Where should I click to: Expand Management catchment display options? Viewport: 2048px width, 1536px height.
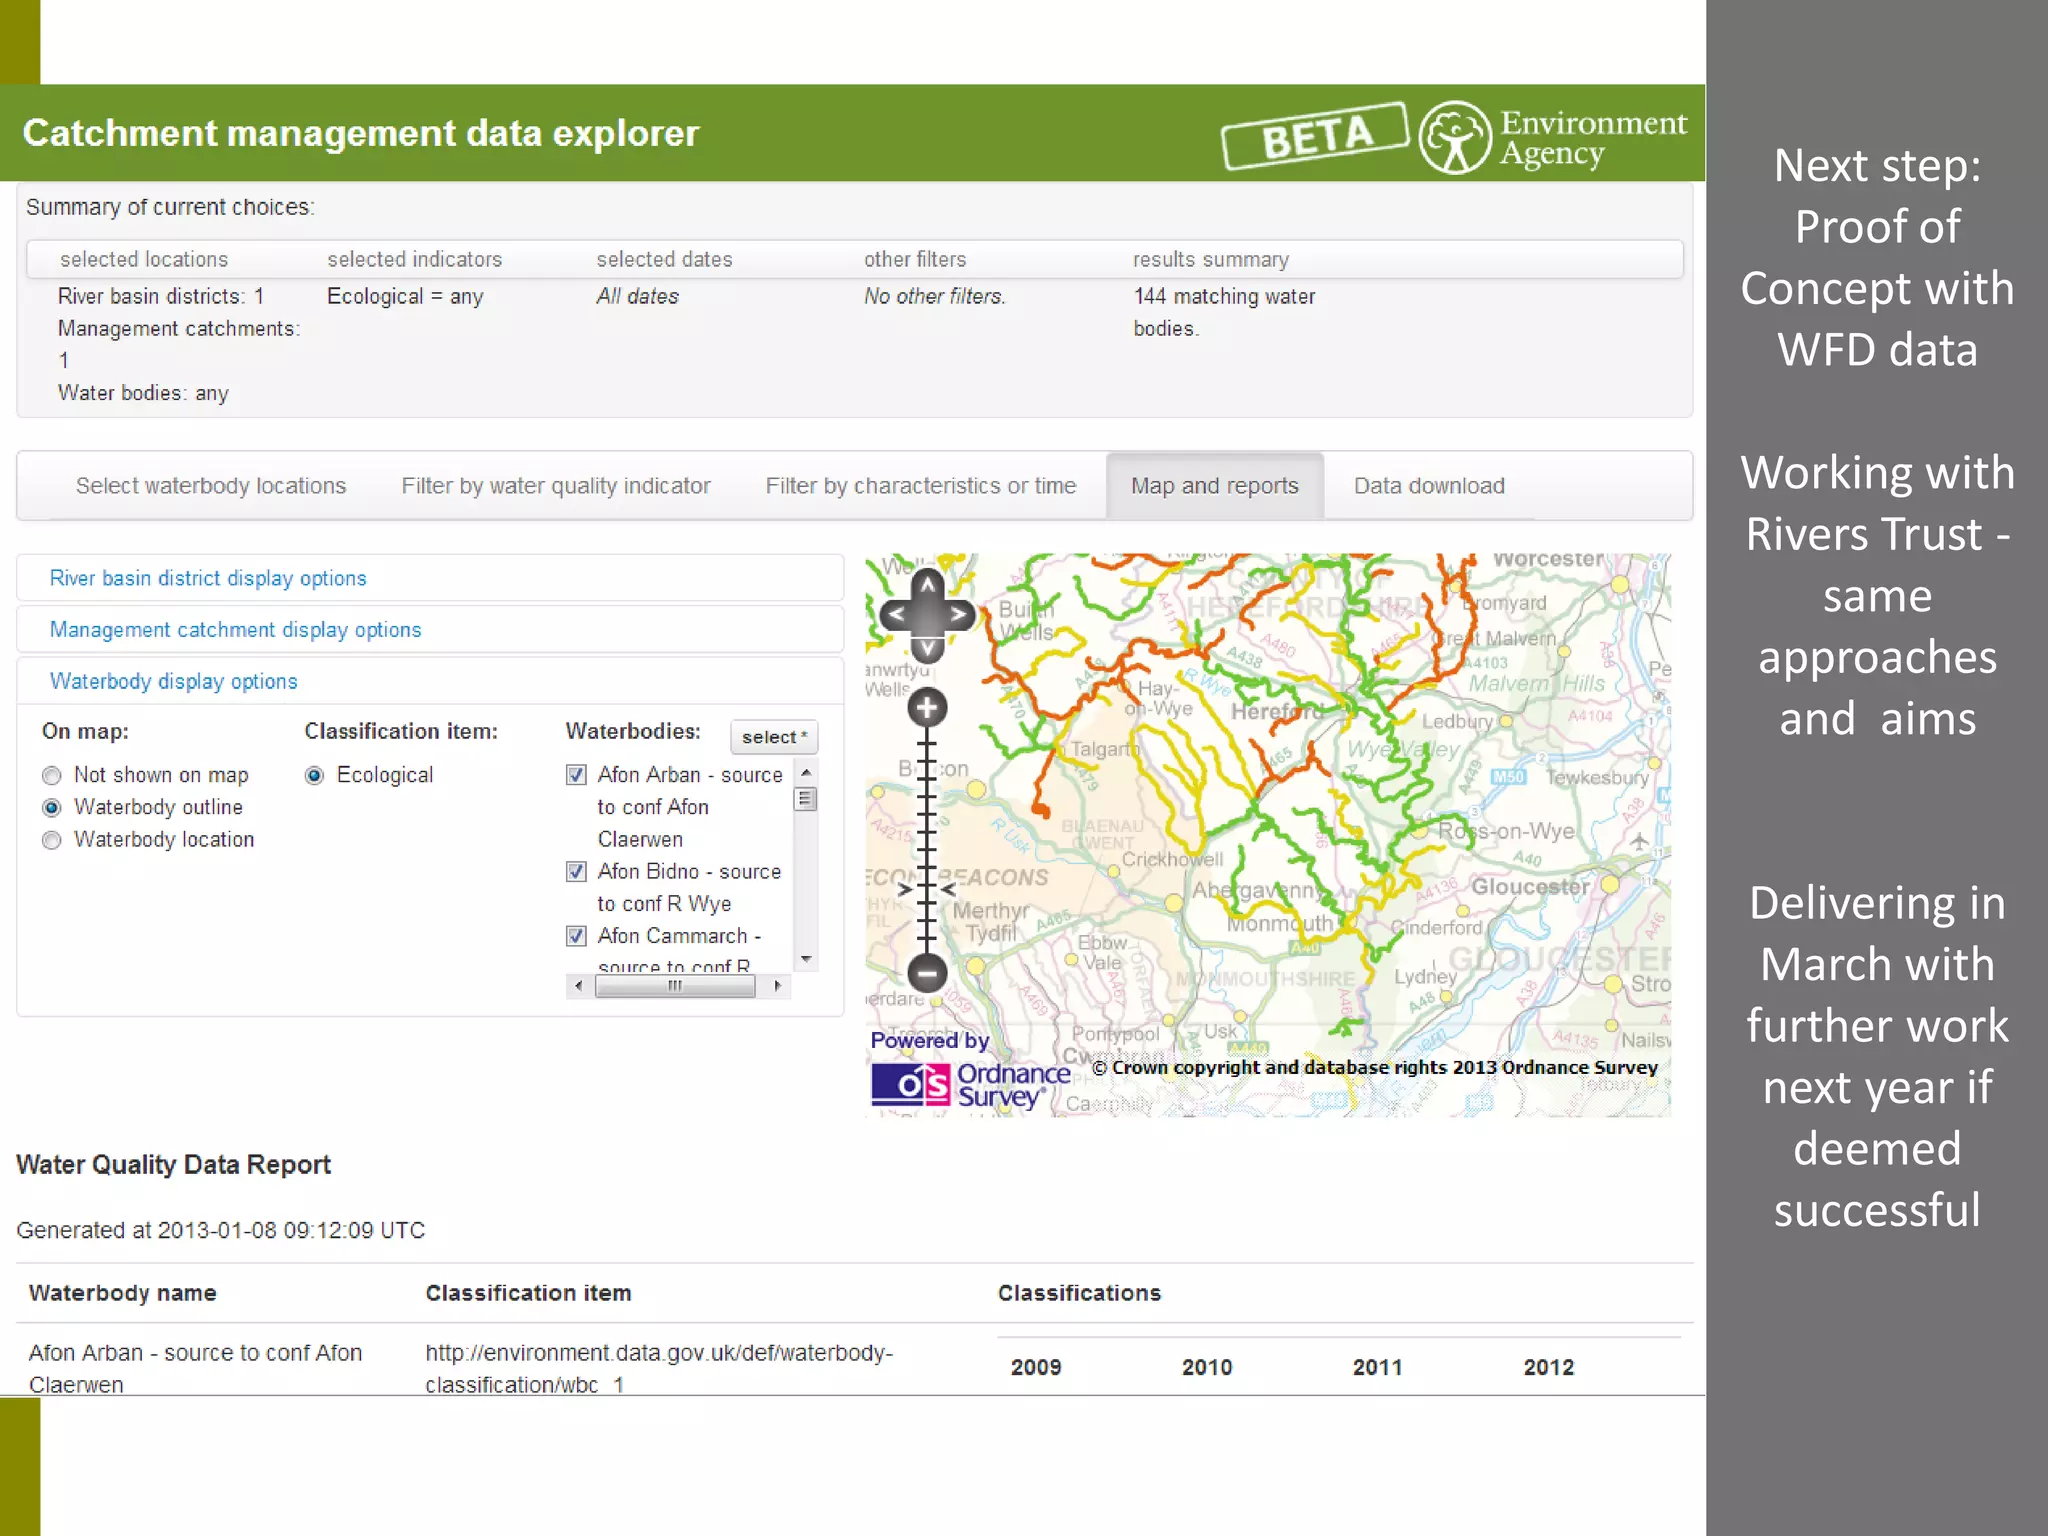click(x=235, y=630)
